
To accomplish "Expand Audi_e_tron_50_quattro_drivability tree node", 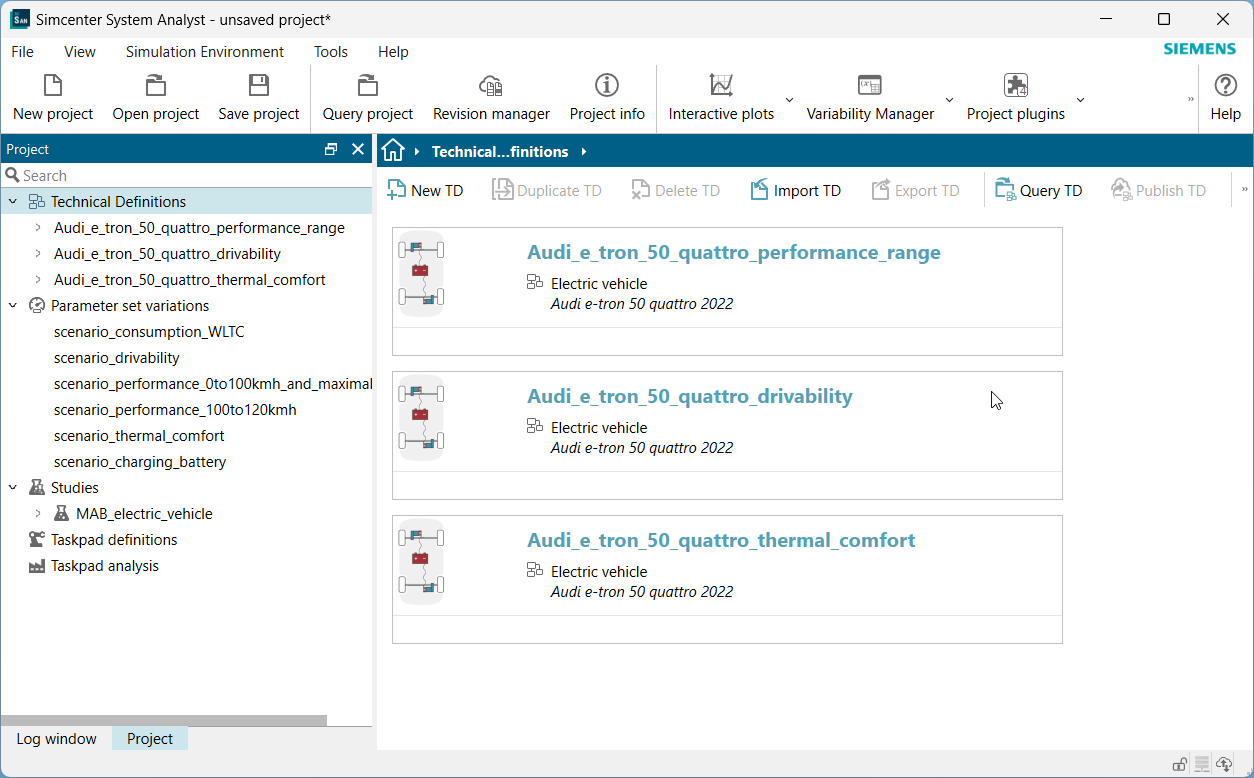I will pos(38,254).
